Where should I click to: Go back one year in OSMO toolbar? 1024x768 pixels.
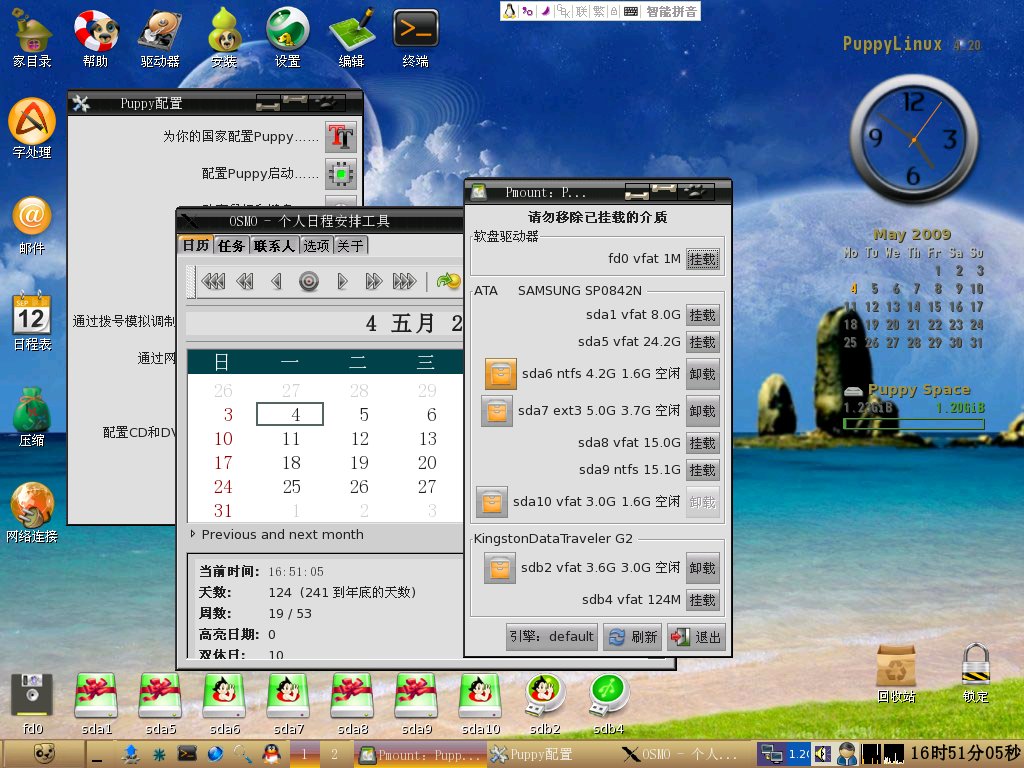point(213,281)
